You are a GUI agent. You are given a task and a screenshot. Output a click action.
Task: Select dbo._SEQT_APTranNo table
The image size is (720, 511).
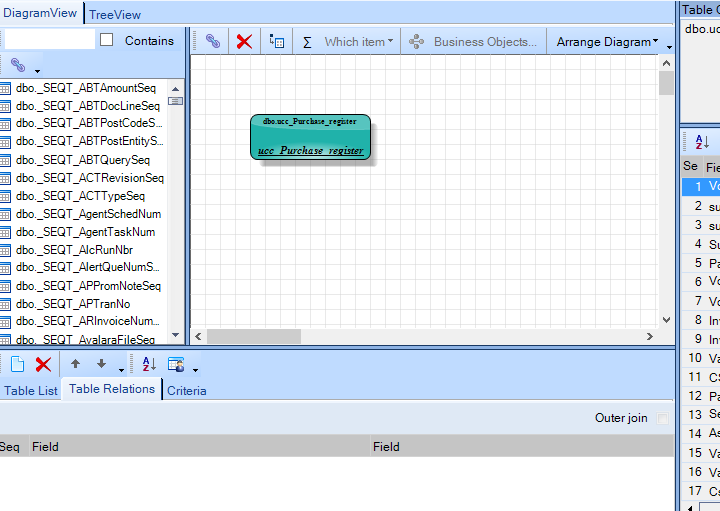click(x=73, y=304)
